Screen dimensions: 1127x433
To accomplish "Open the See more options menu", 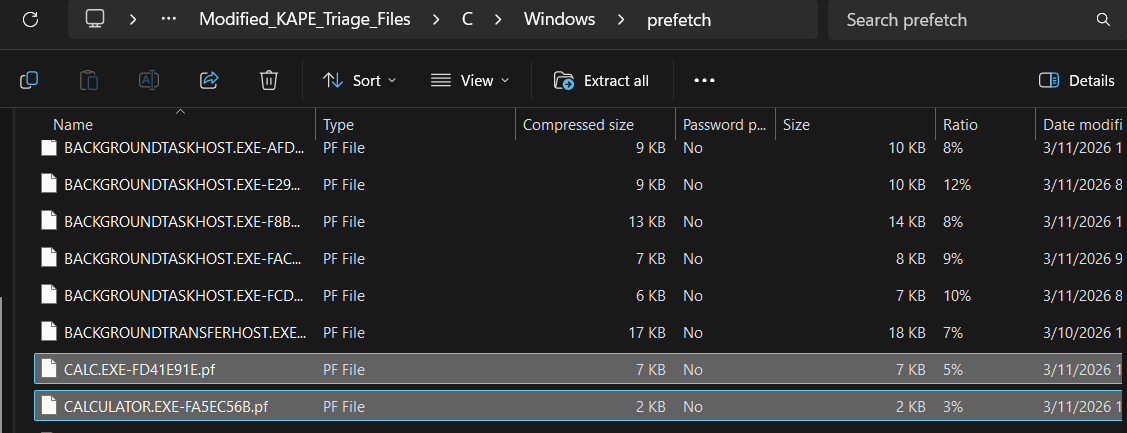I will click(x=704, y=81).
